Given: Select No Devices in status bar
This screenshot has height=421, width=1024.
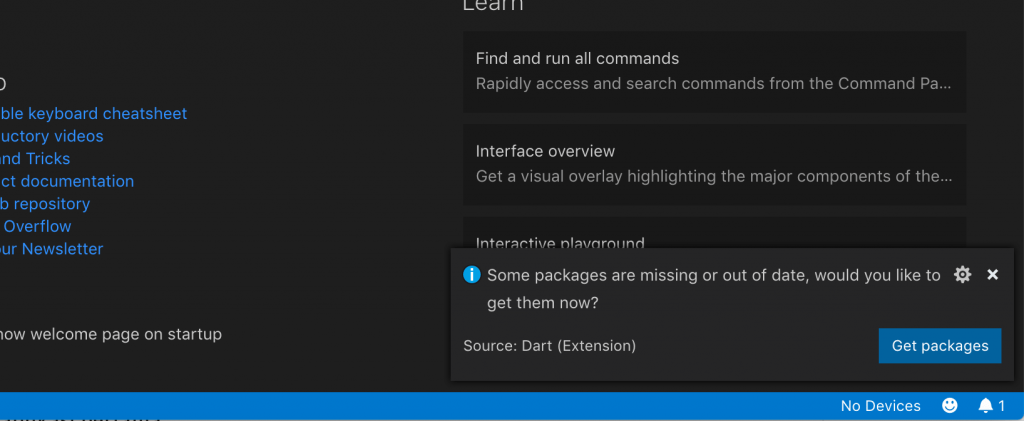Looking at the screenshot, I should pyautogui.click(x=880, y=405).
